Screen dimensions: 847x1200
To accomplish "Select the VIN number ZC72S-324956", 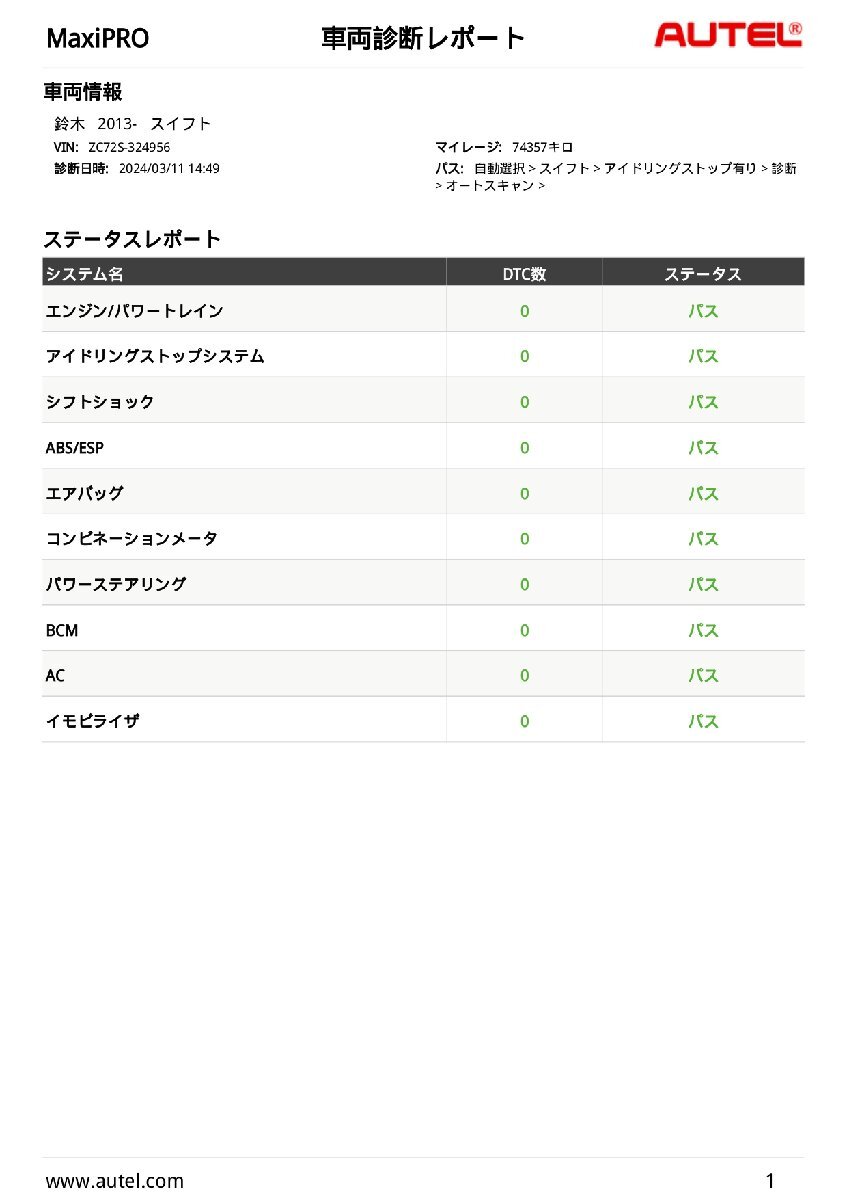I will 129,147.
